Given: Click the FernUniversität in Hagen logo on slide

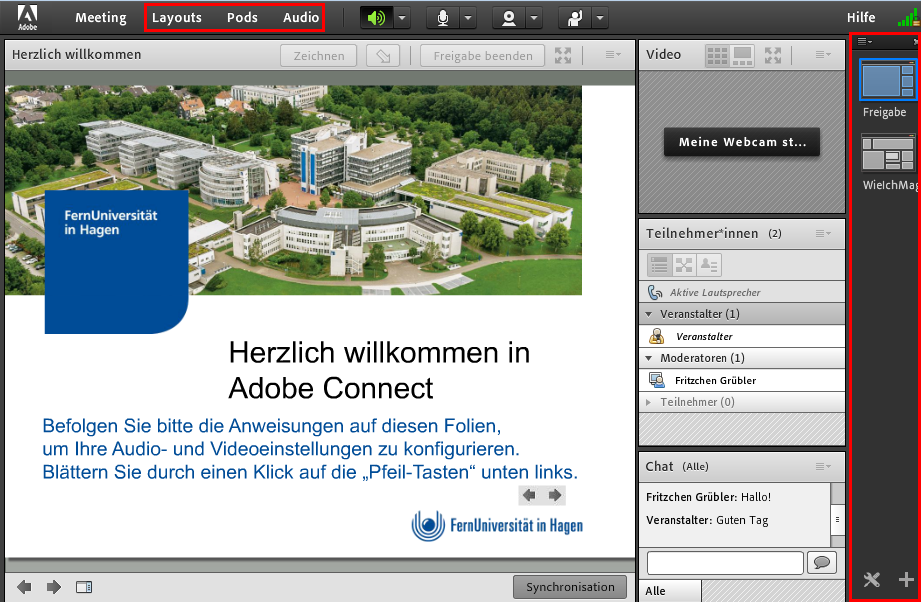Looking at the screenshot, I should pyautogui.click(x=498, y=525).
